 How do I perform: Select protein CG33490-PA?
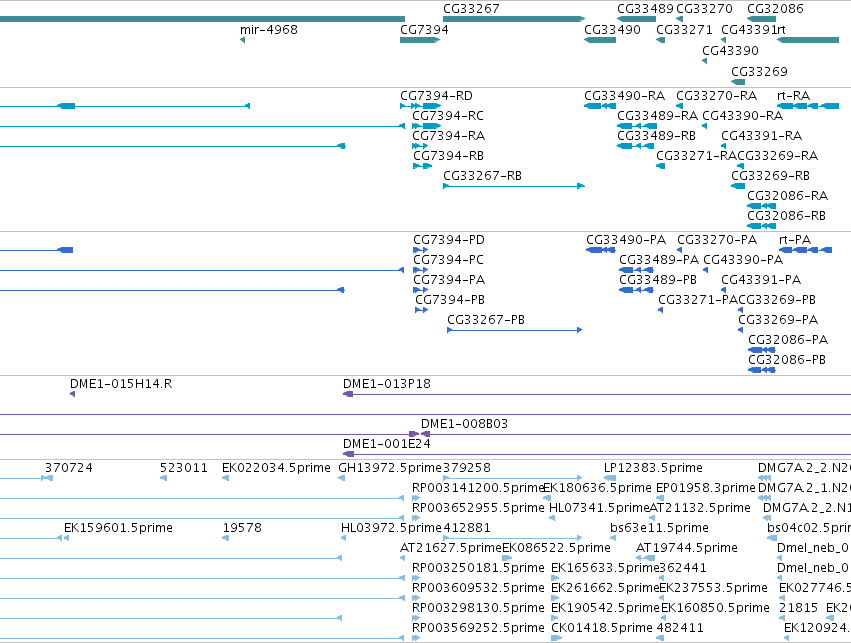pos(626,240)
